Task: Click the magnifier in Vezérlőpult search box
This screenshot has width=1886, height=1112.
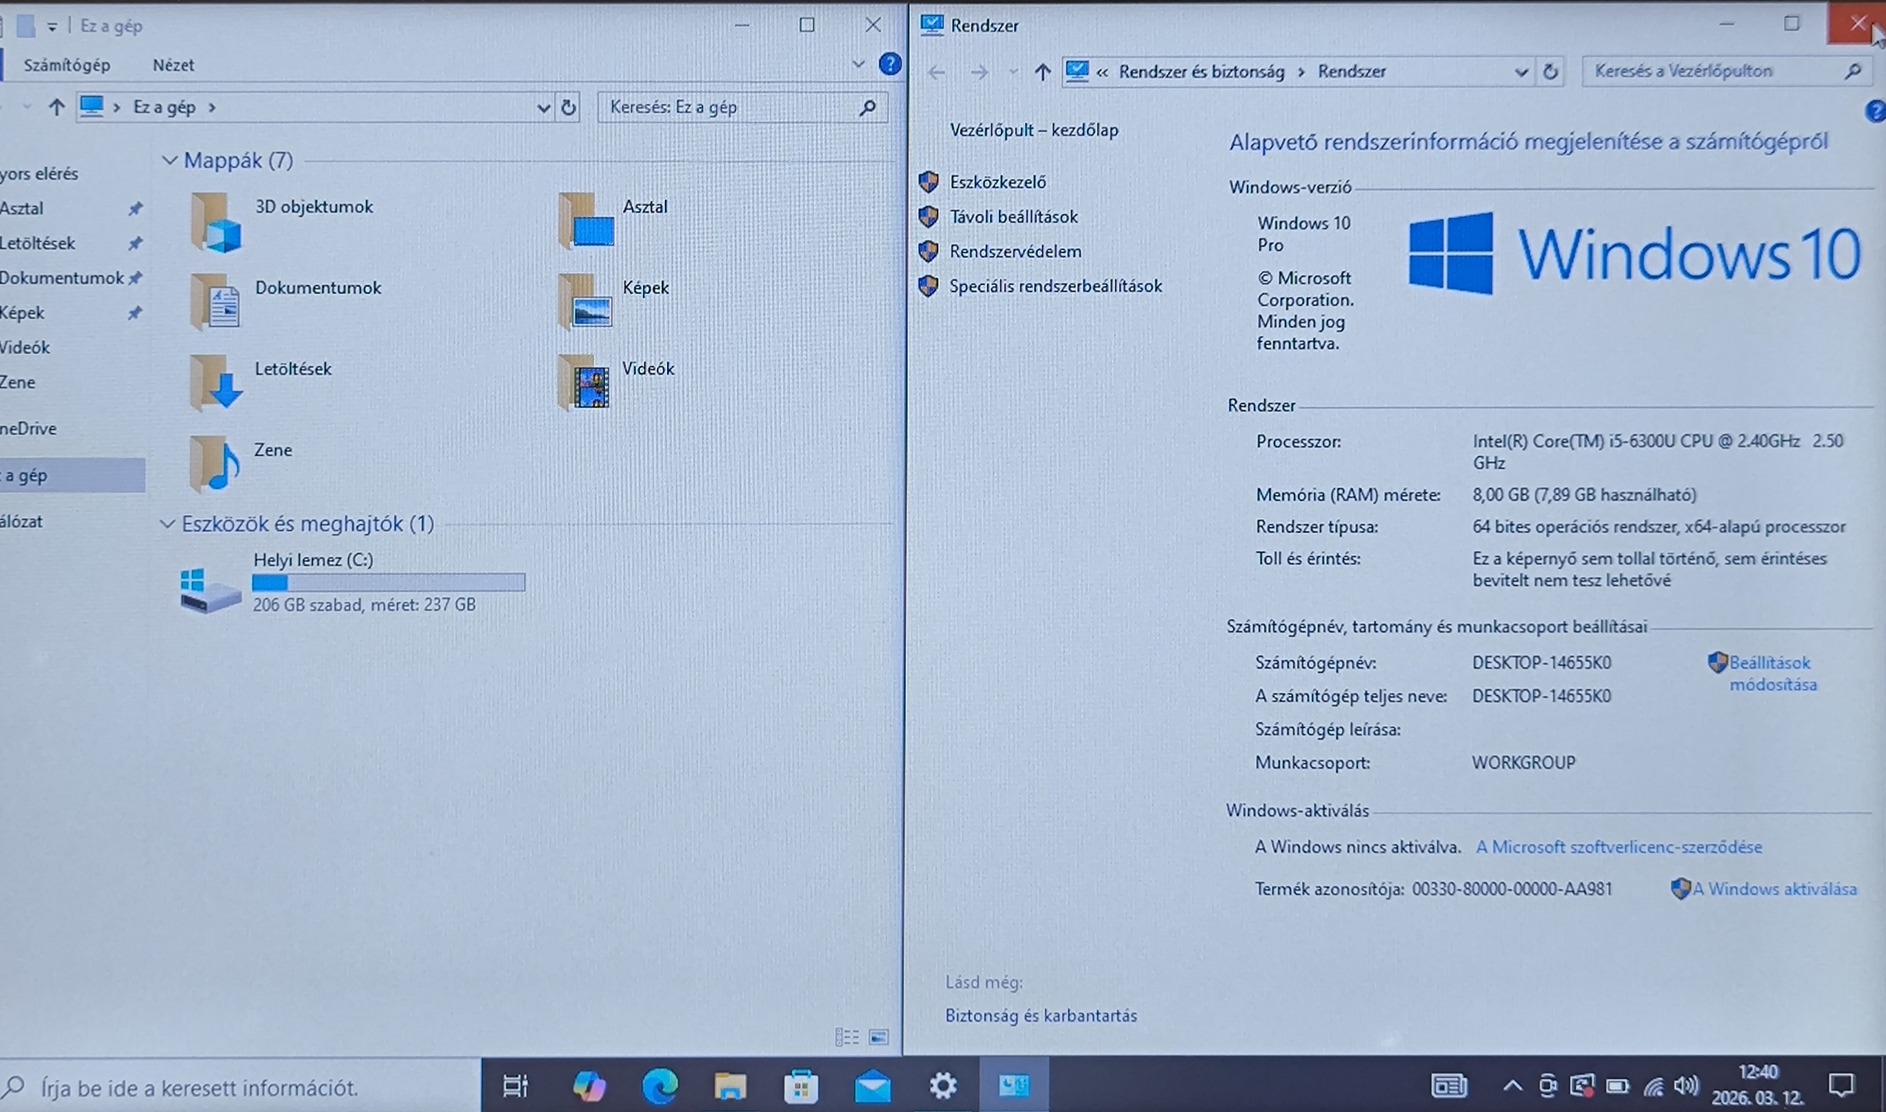Action: [1852, 71]
